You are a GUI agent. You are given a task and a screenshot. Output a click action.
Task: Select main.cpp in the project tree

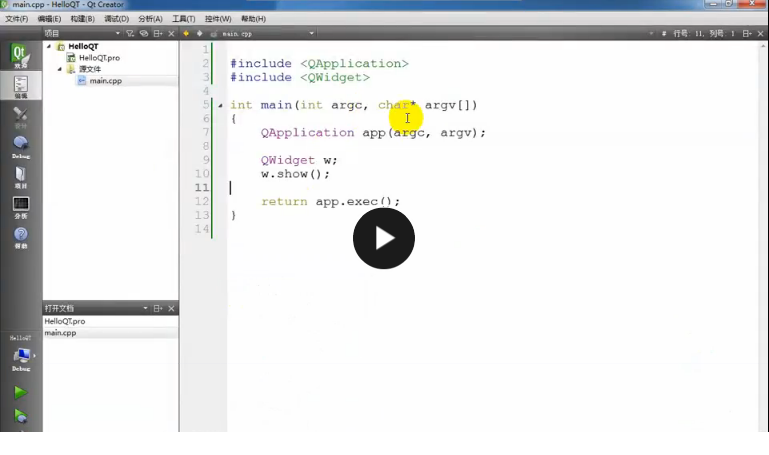pos(105,80)
